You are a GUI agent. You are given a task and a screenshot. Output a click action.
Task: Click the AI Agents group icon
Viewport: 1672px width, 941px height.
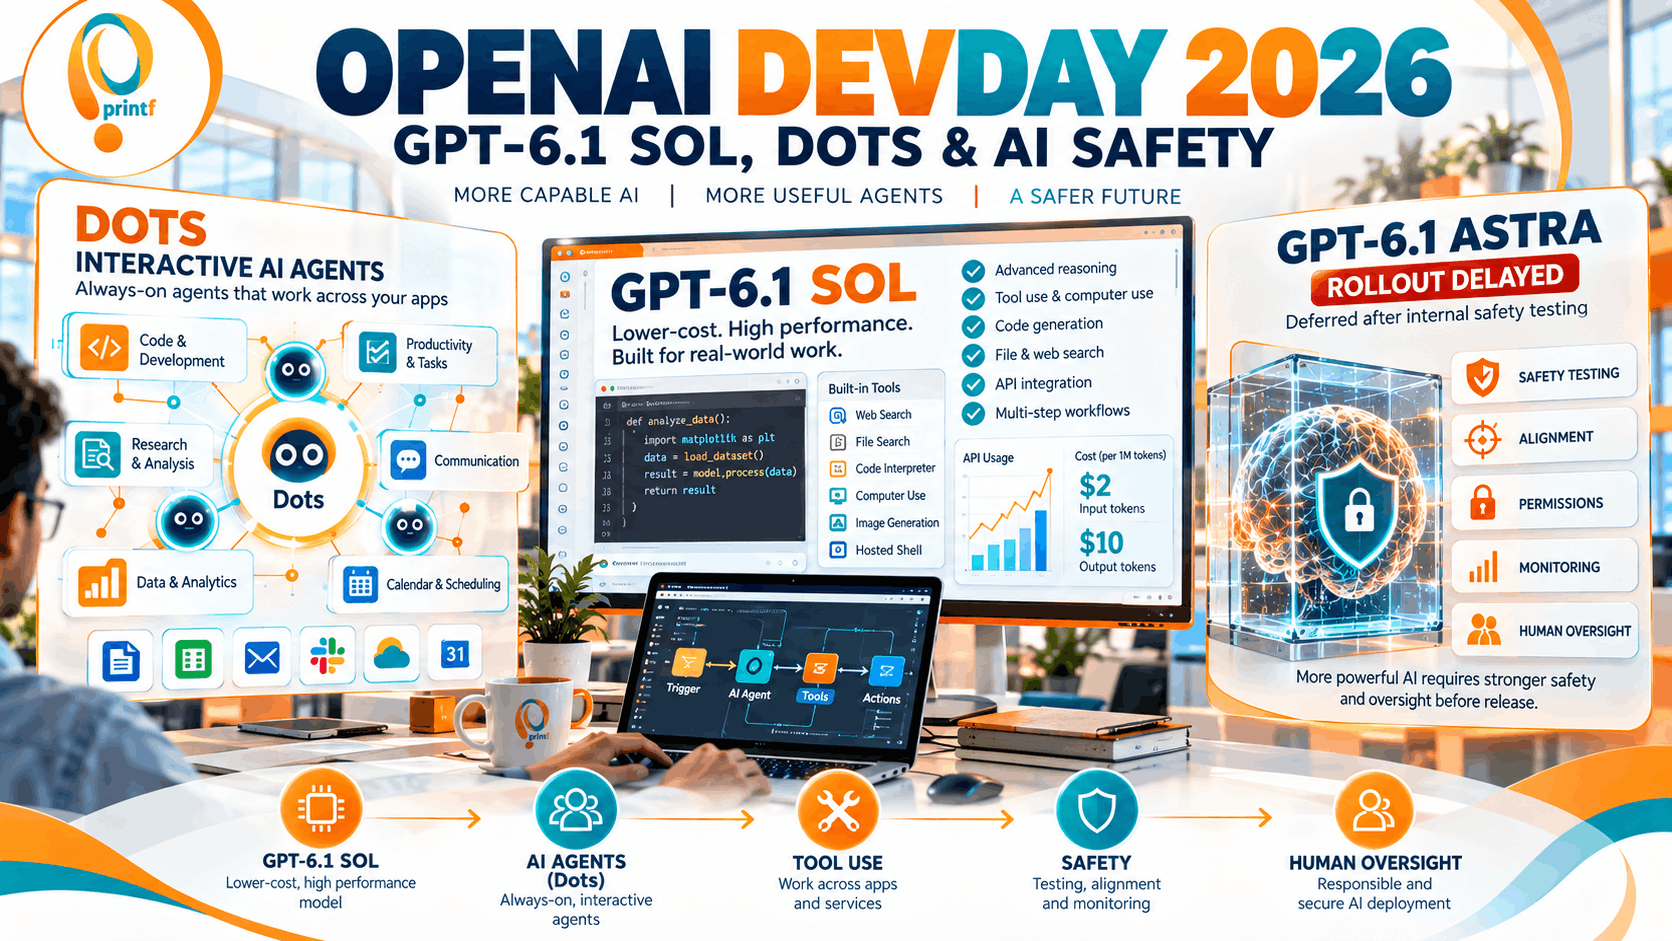click(x=576, y=808)
